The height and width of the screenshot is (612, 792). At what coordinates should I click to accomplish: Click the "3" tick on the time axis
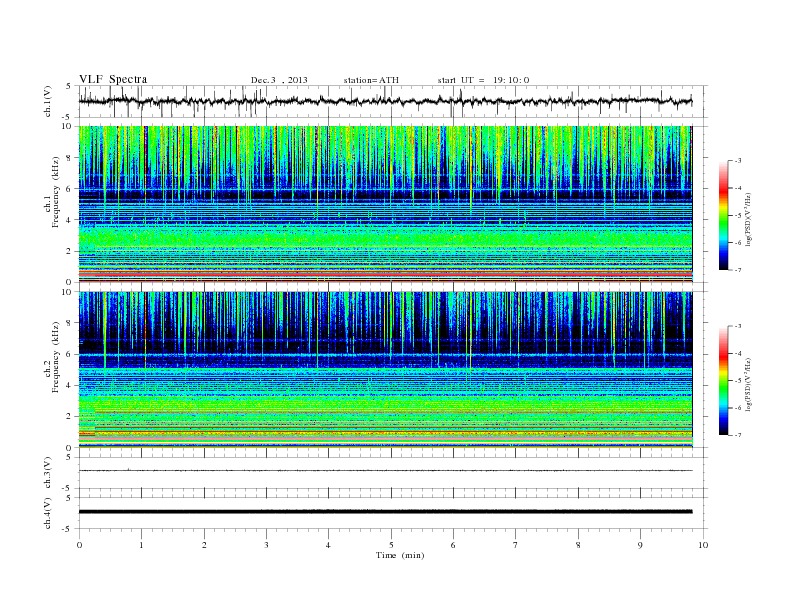tap(267, 545)
